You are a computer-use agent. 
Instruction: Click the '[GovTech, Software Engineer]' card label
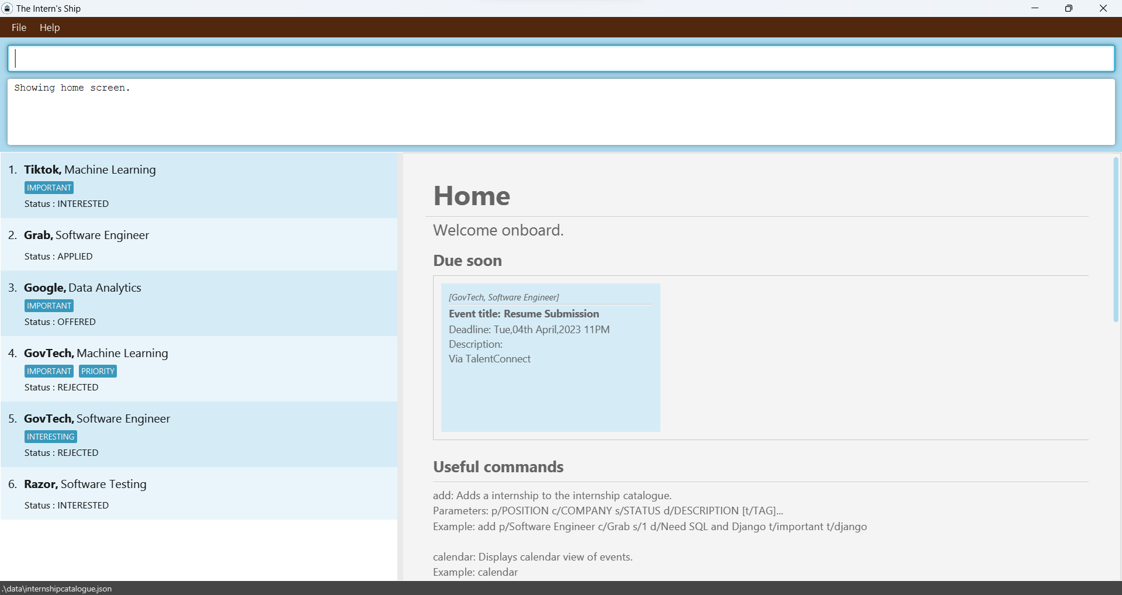pyautogui.click(x=504, y=298)
